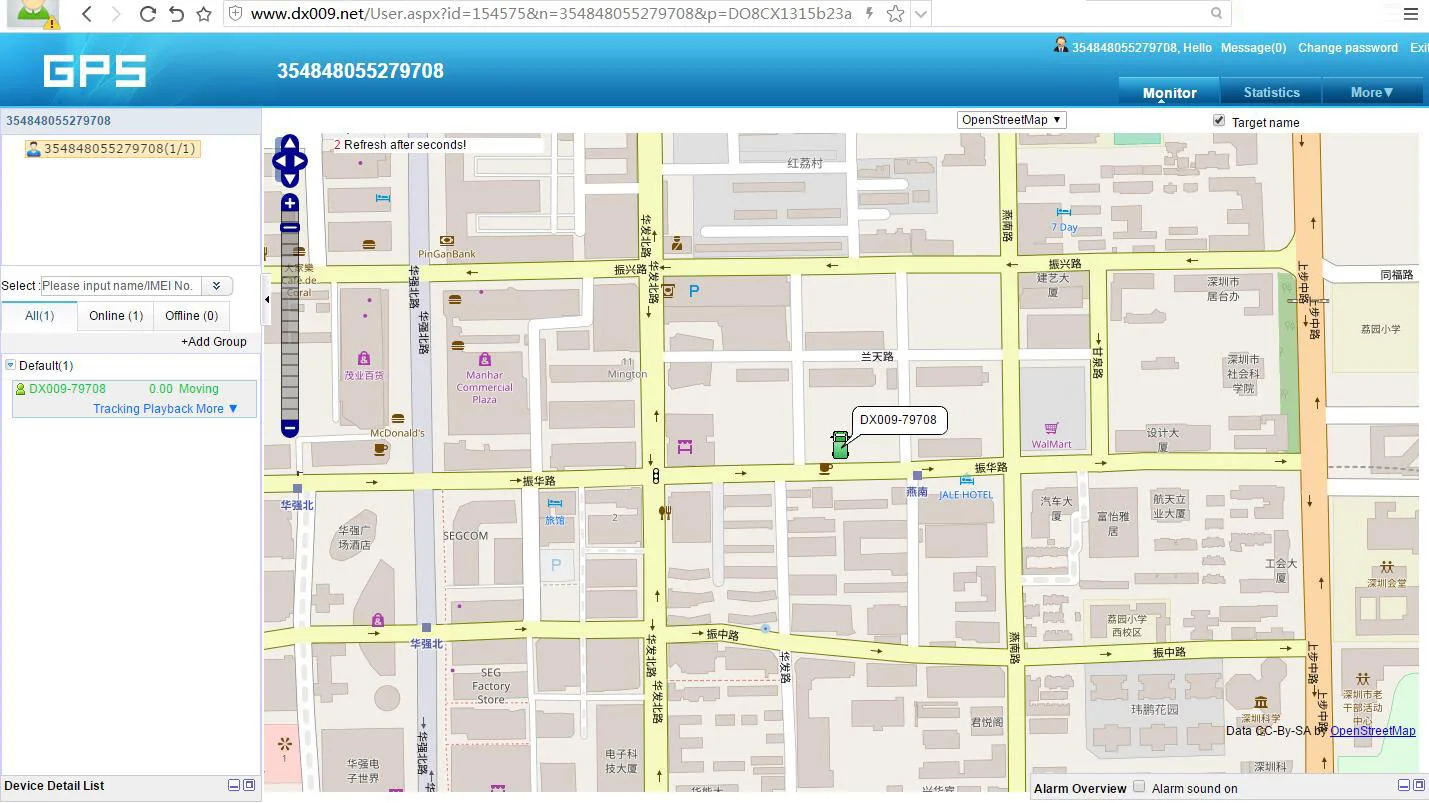Click the 0.00 speed value
Viewport: 1429px width, 803px height.
[x=161, y=389]
